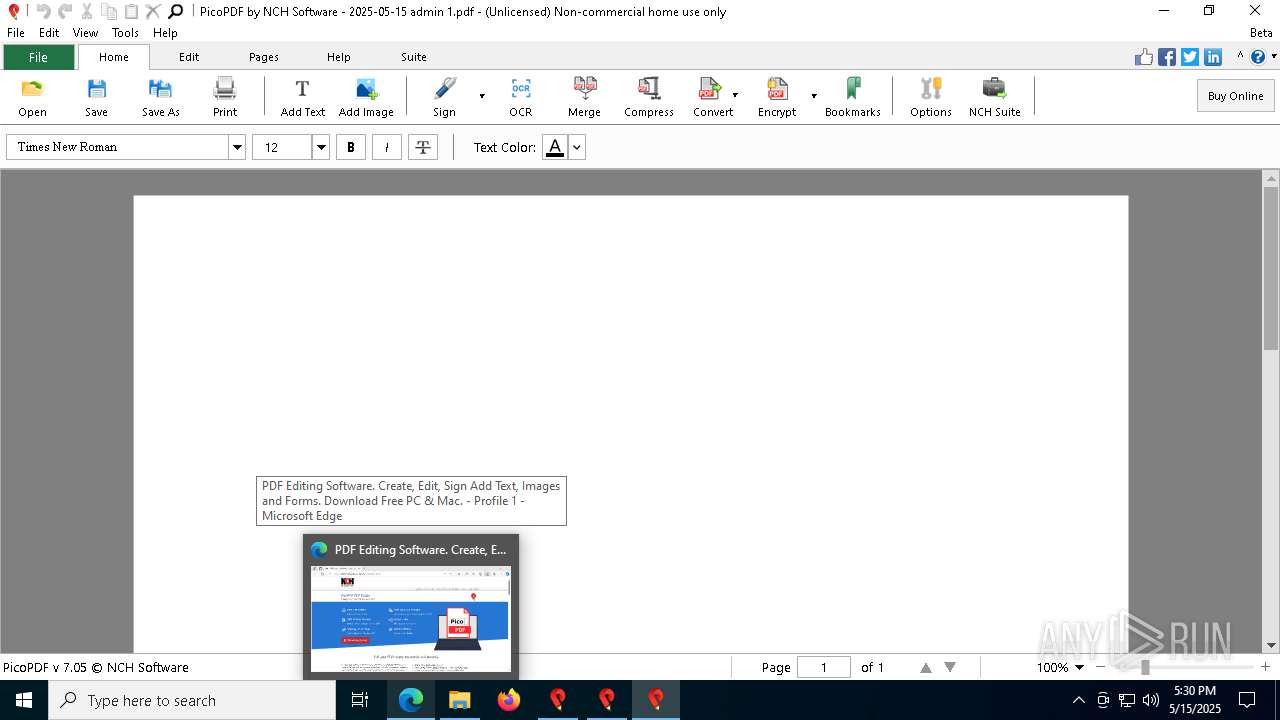
Task: Switch to the Suite ribbon tab
Action: (x=414, y=57)
